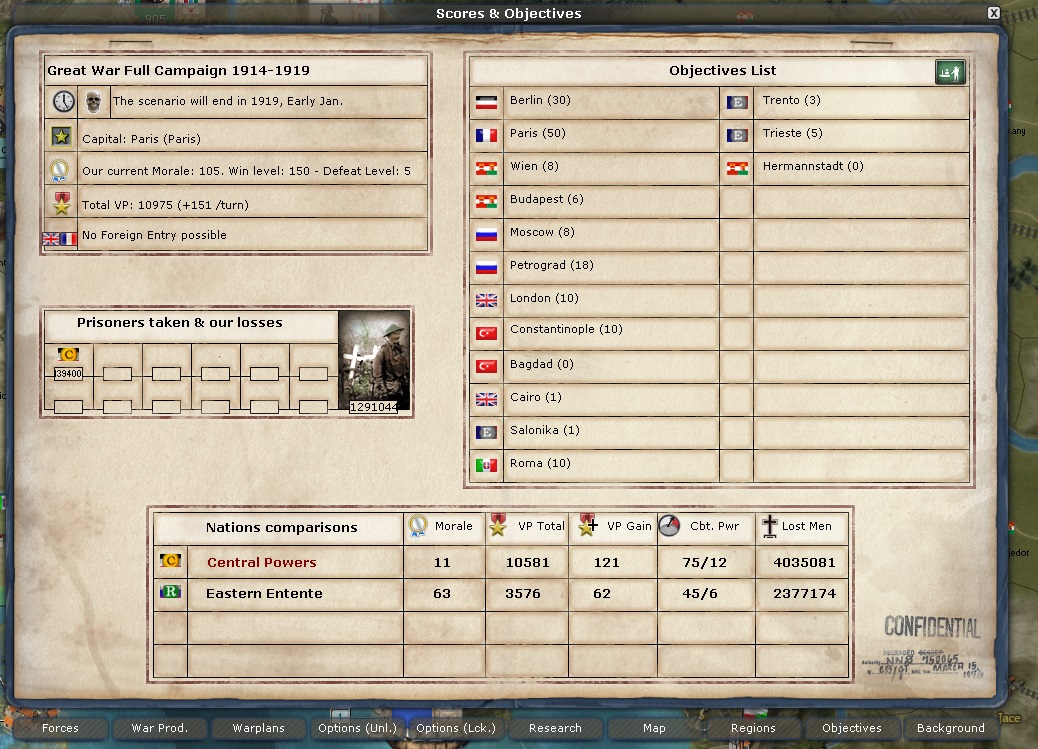The height and width of the screenshot is (749, 1038).
Task: Switch to the War Prod. tab
Action: [x=159, y=728]
